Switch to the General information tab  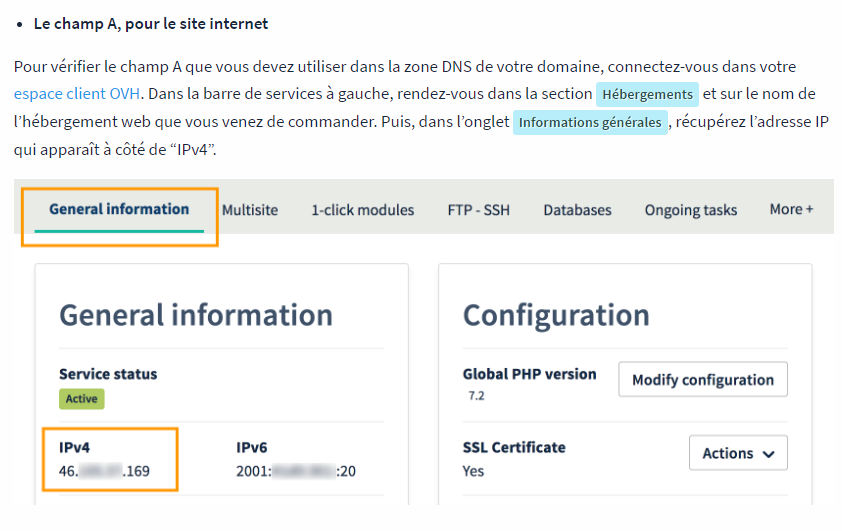(x=119, y=209)
